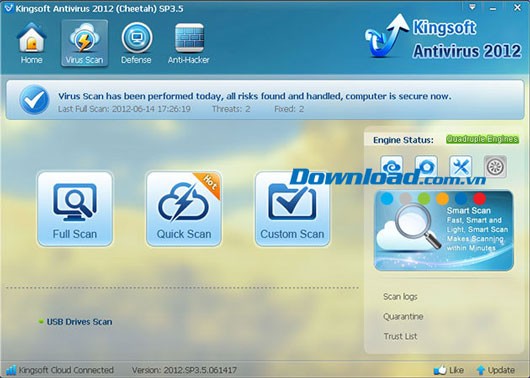Click the Kingsoft Cloud Connected status icon
Image resolution: width=530 pixels, height=378 pixels.
pos(11,370)
